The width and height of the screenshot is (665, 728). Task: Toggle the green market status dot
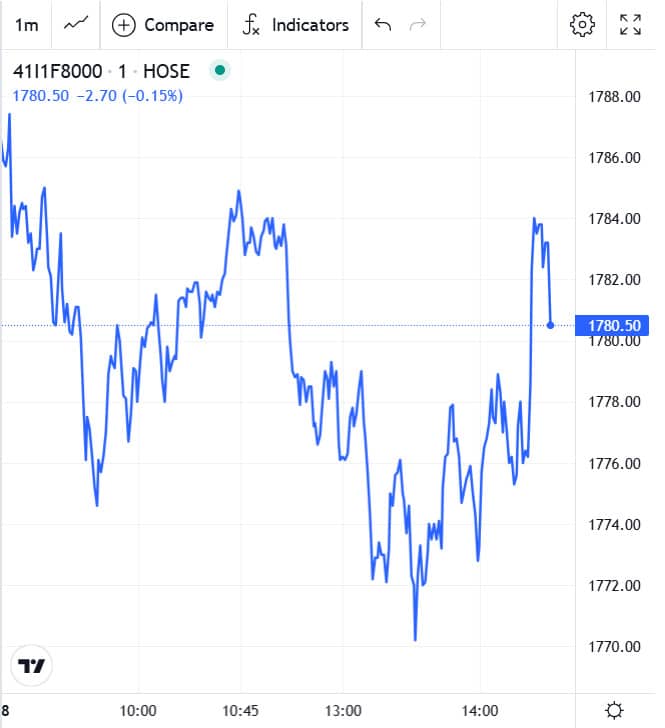pyautogui.click(x=220, y=71)
